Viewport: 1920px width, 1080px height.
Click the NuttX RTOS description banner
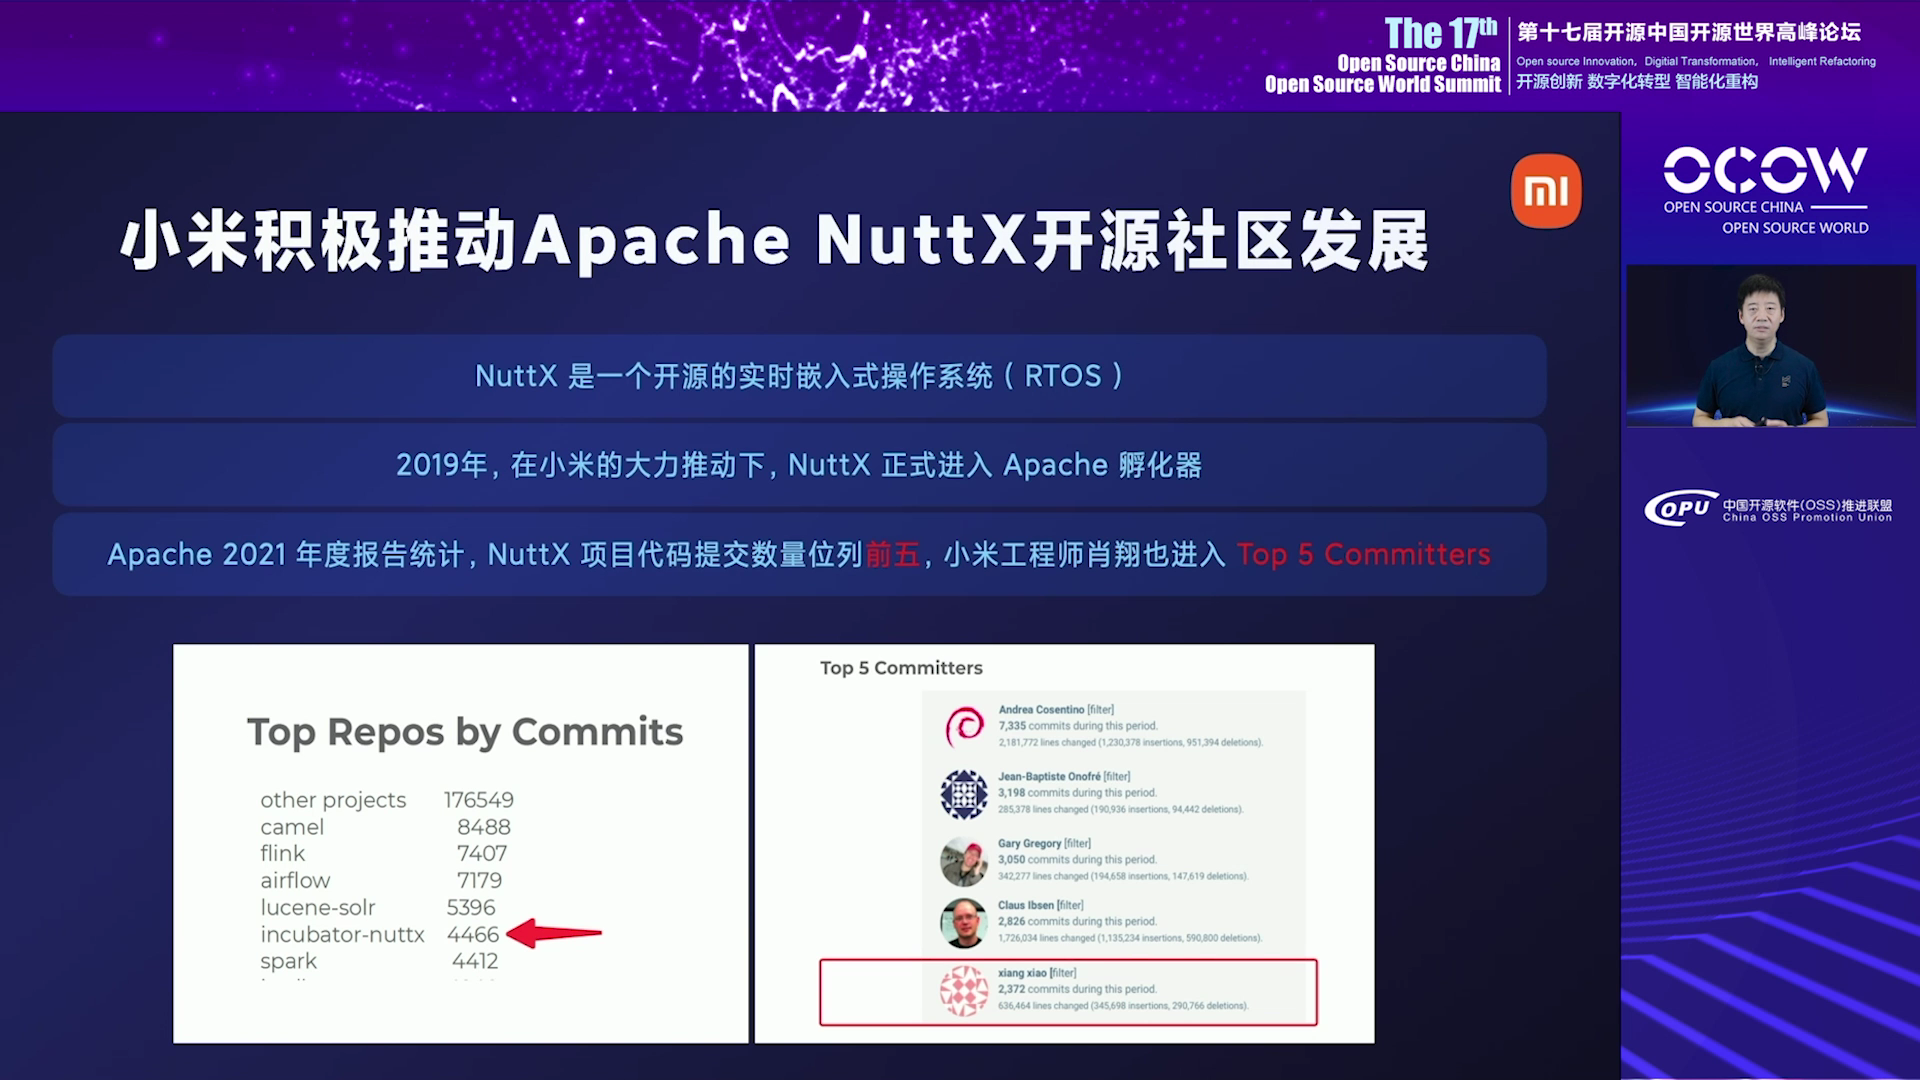coord(799,376)
